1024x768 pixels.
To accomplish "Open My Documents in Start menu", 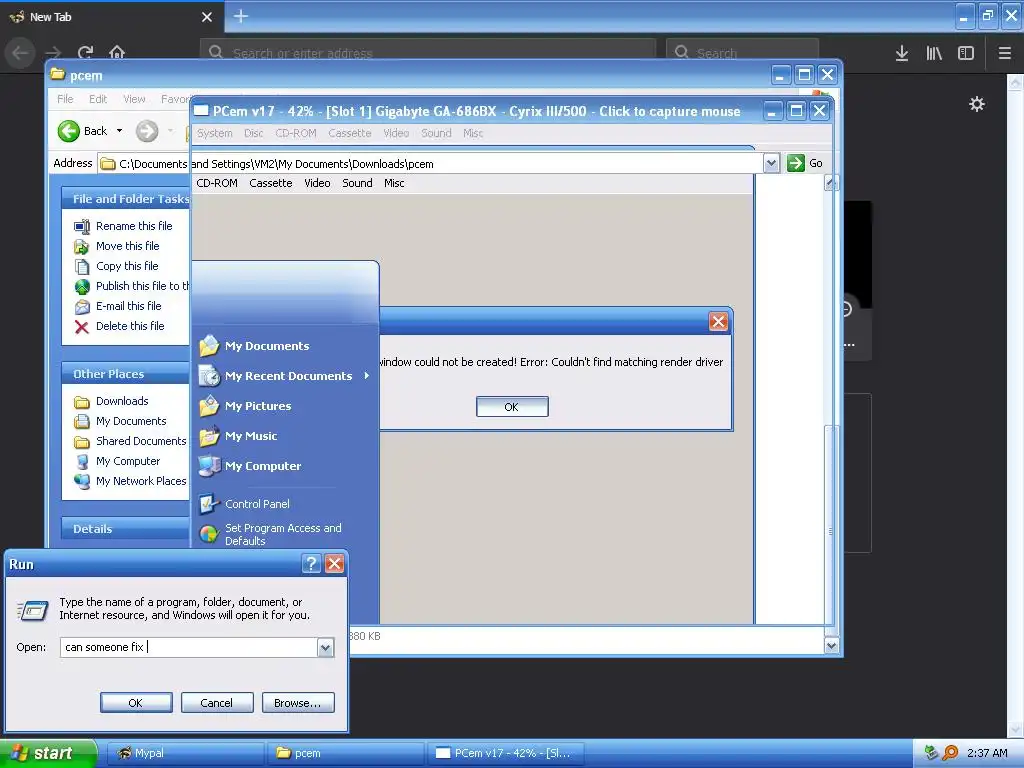I will [x=267, y=345].
